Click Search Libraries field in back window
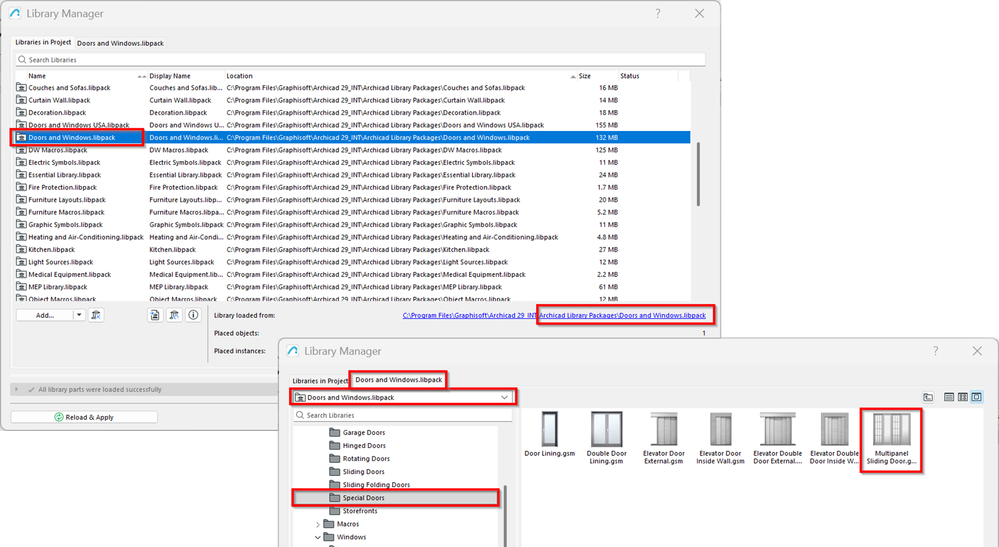This screenshot has height=547, width=999. (361, 60)
